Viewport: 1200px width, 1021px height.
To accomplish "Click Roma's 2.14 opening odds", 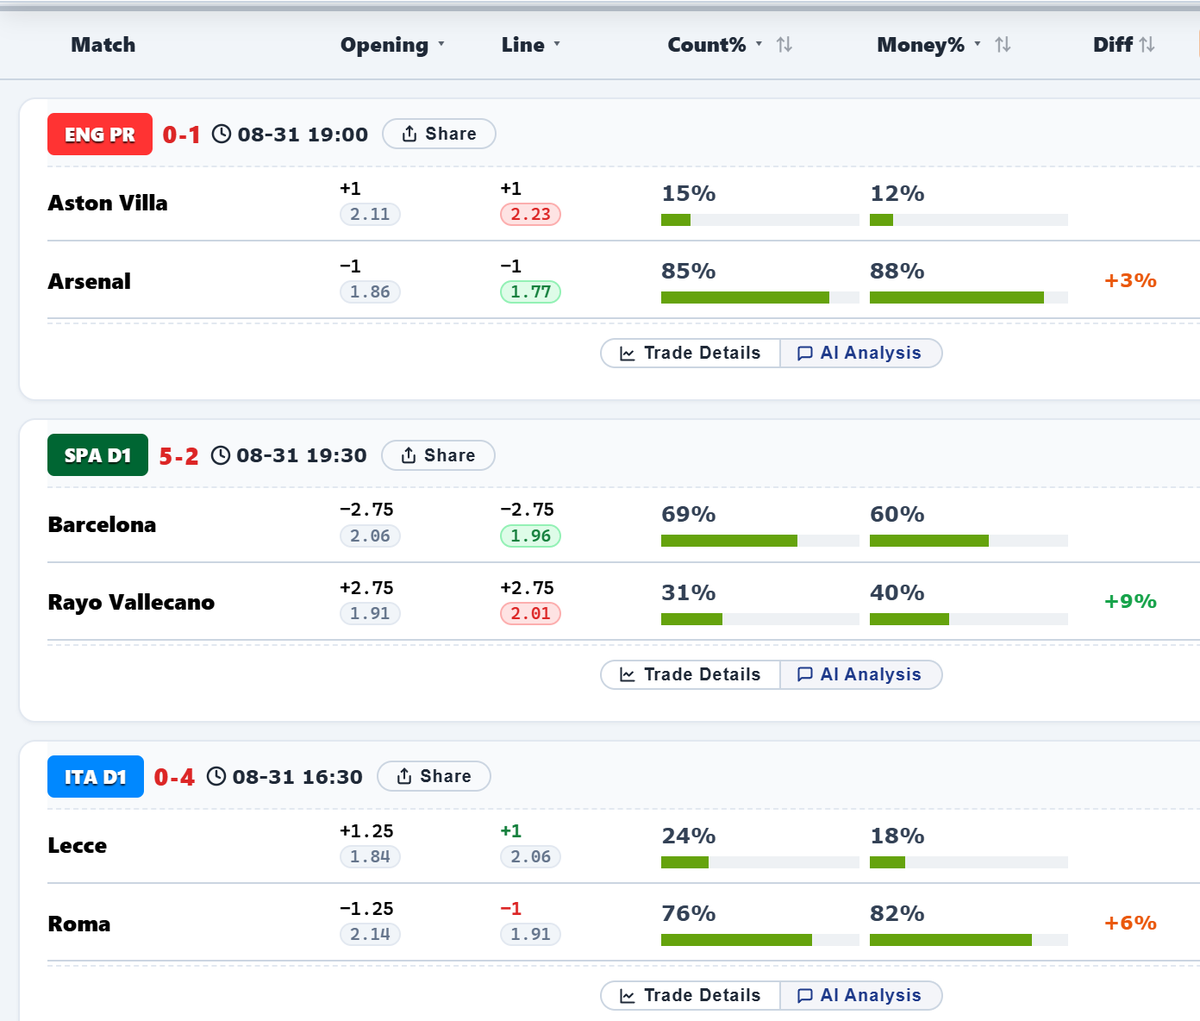I will click(x=370, y=934).
